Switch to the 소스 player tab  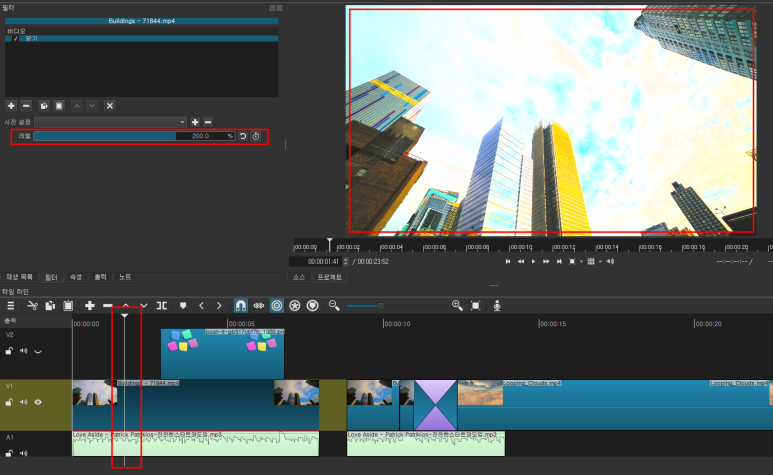pyautogui.click(x=299, y=277)
